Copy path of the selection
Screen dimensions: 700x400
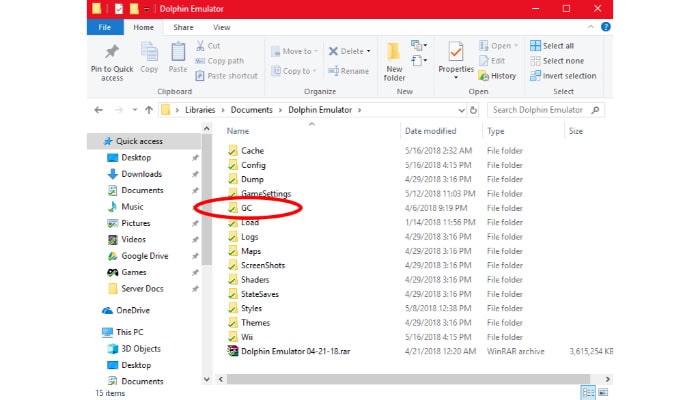(220, 61)
